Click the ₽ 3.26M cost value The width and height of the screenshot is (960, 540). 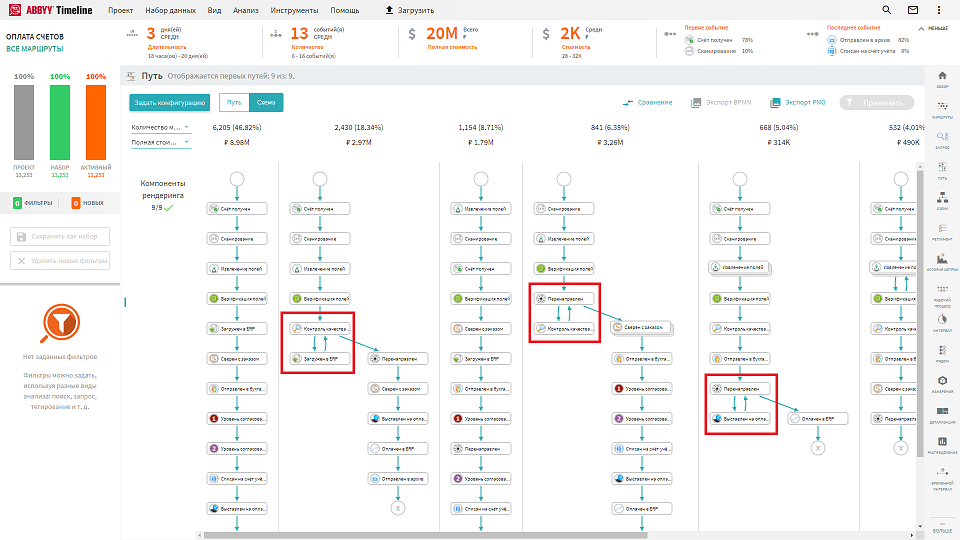(x=610, y=142)
